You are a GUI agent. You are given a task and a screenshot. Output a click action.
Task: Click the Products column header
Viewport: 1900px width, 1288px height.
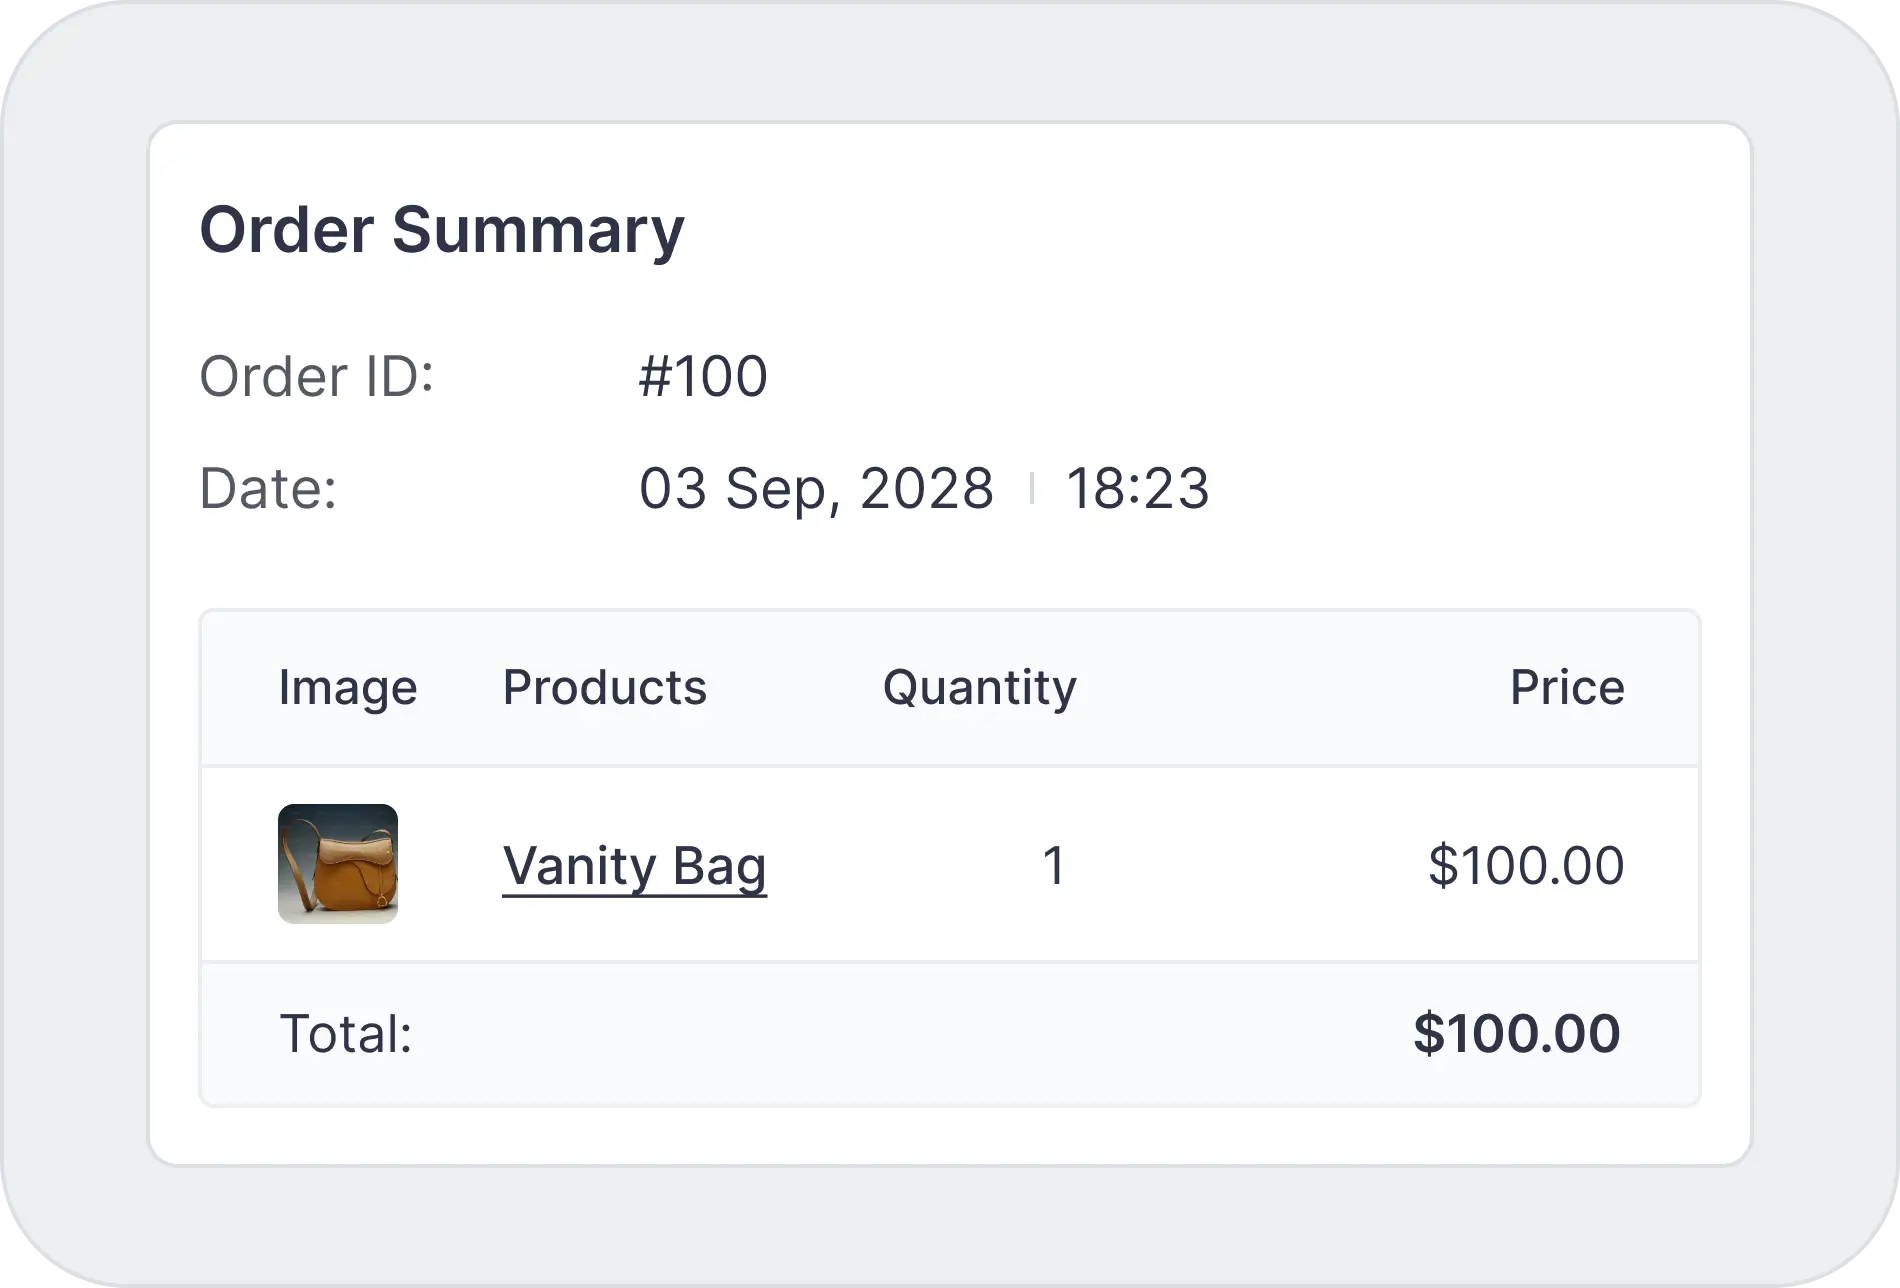click(604, 688)
